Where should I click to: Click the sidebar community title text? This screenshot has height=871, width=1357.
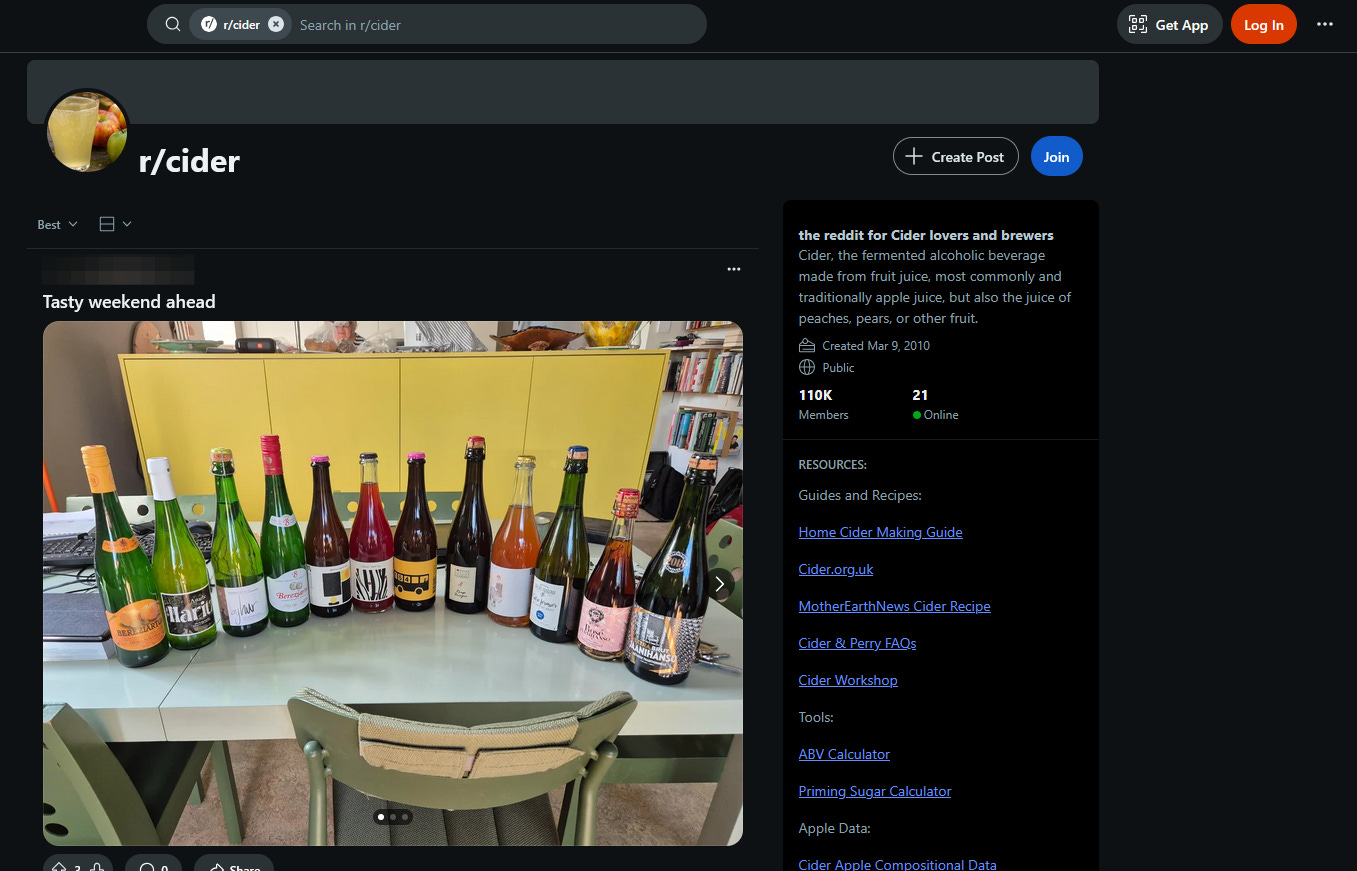pos(926,235)
